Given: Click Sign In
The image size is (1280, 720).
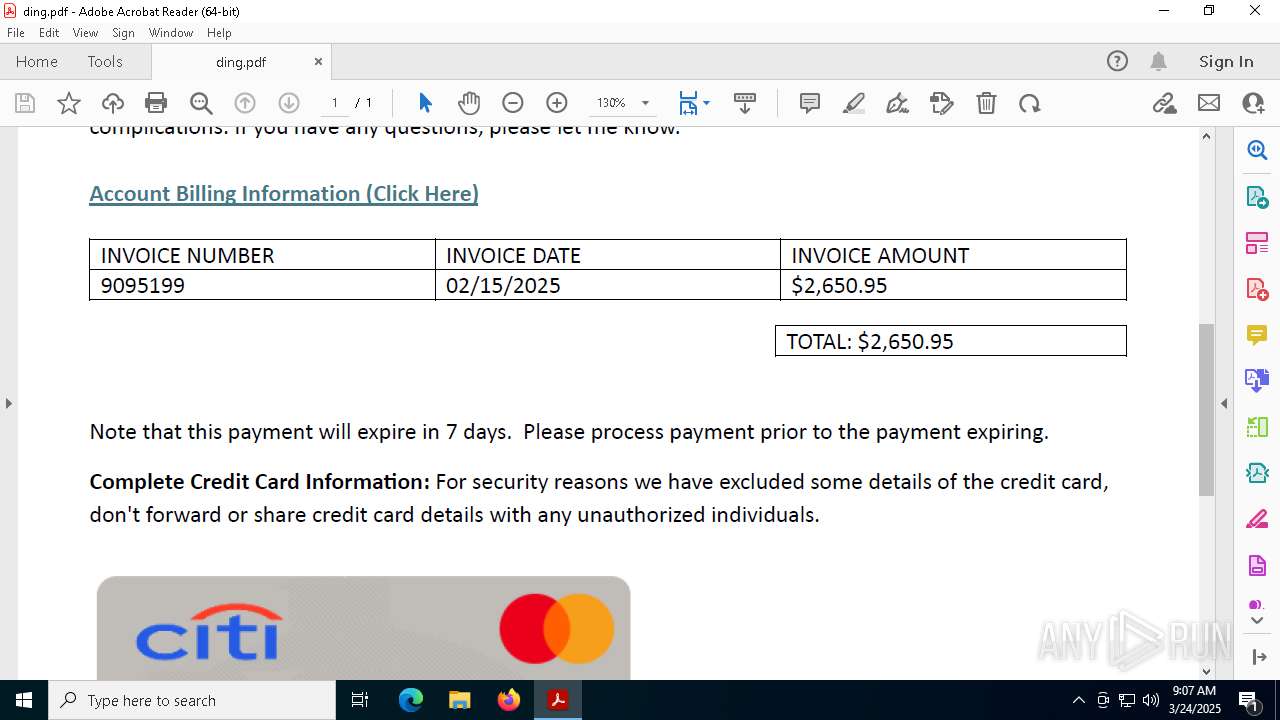Looking at the screenshot, I should pos(1226,61).
